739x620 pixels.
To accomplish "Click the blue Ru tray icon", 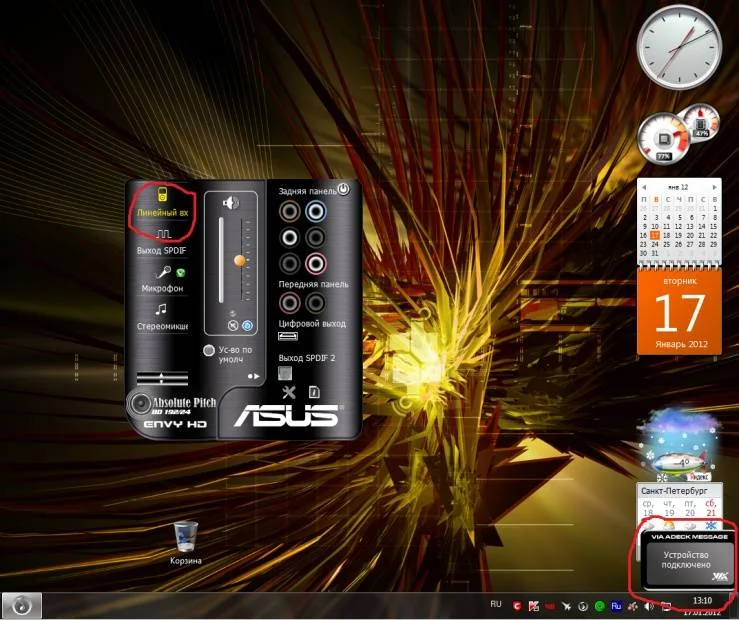I will tap(616, 606).
